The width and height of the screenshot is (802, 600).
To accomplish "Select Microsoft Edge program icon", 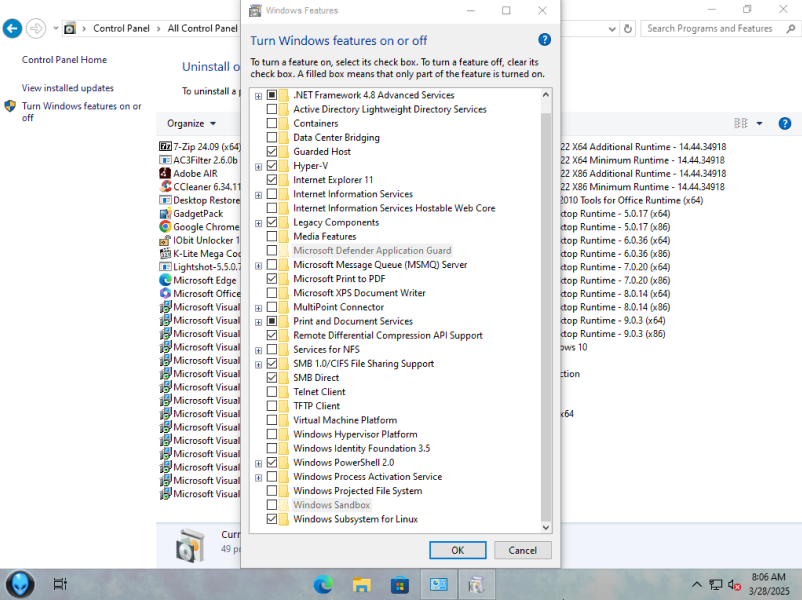I will (x=165, y=280).
